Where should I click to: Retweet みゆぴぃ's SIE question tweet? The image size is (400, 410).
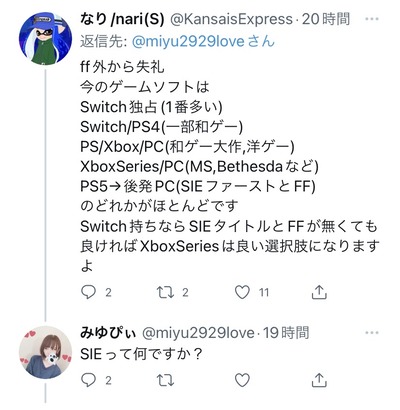pos(165,380)
